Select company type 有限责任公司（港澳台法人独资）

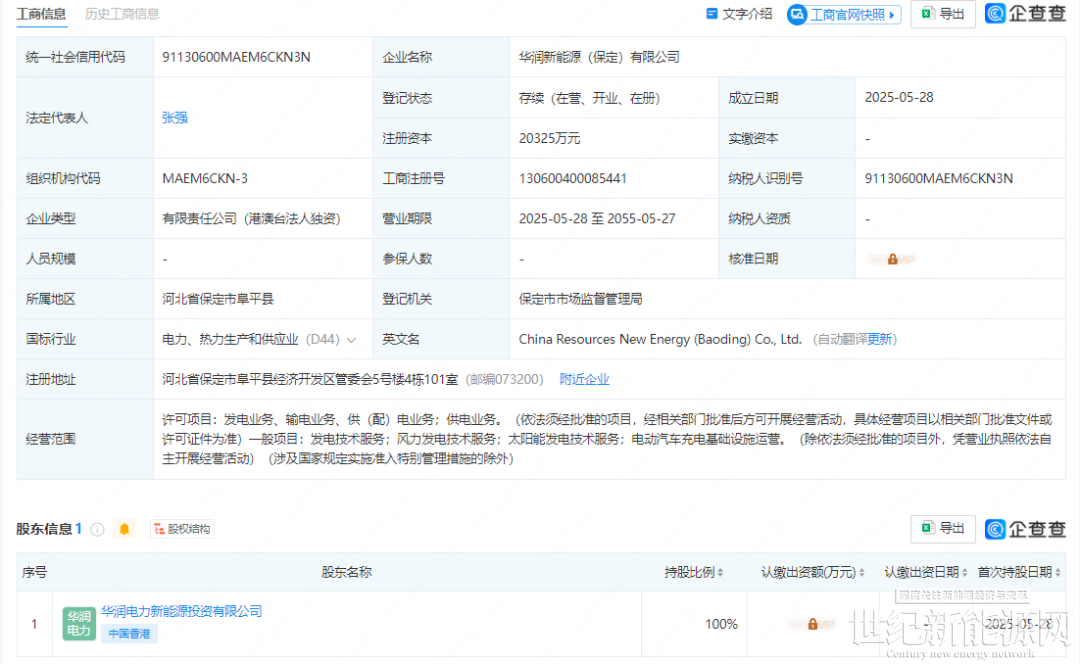coord(251,219)
